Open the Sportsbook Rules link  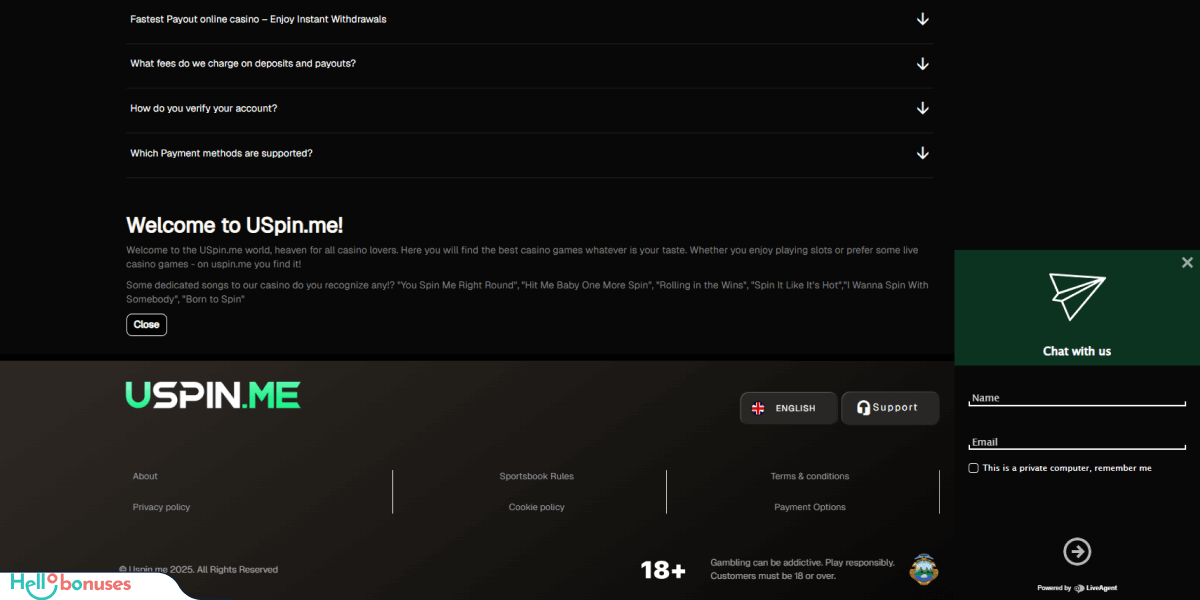(x=537, y=476)
